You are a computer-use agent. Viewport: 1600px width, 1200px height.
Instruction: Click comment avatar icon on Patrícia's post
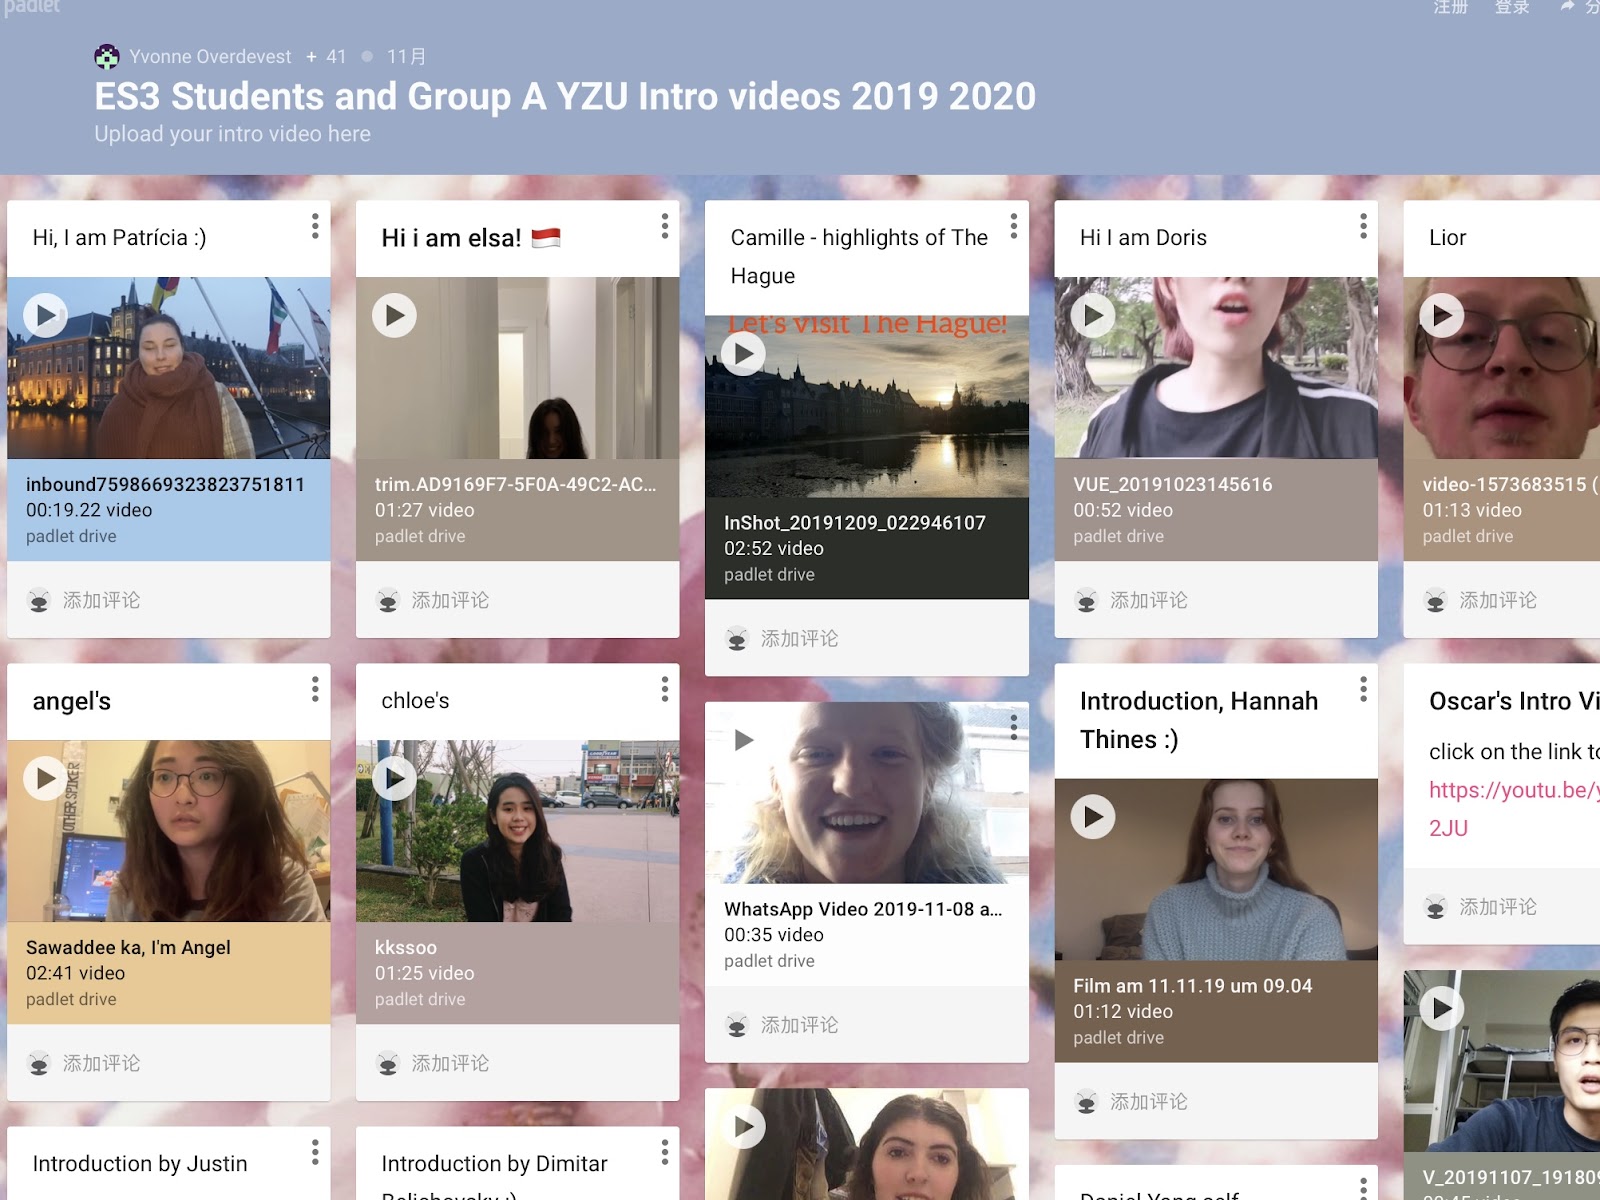[39, 600]
